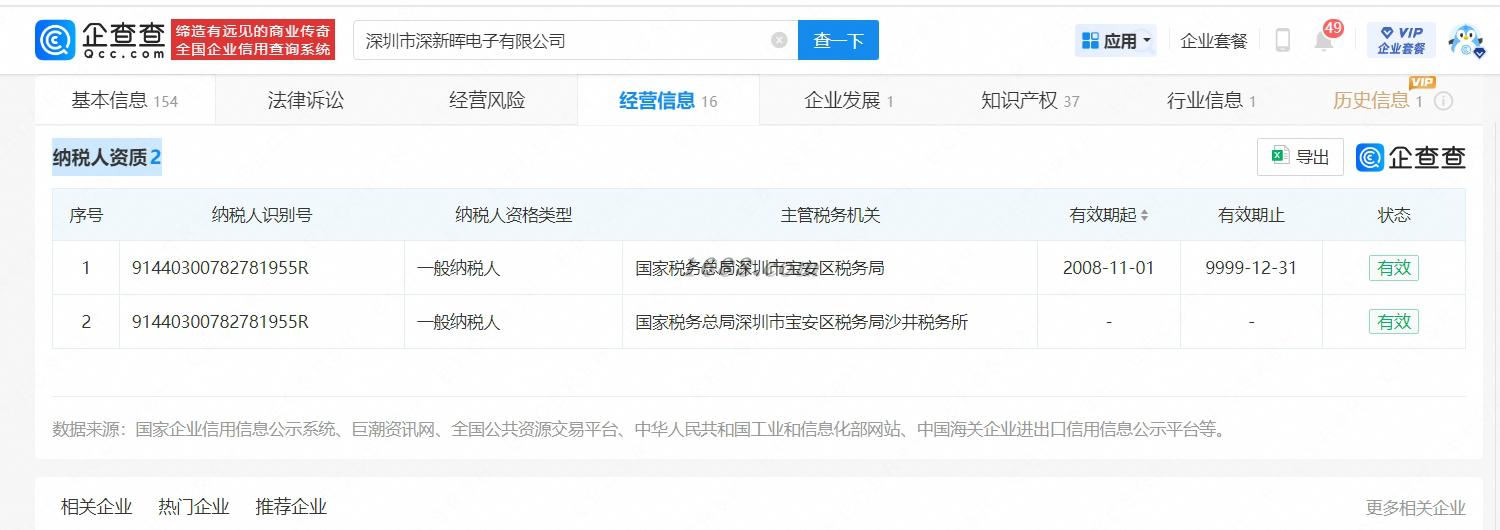Image resolution: width=1500 pixels, height=530 pixels.
Task: Switch to the 企业发展 tab
Action: pyautogui.click(x=849, y=100)
